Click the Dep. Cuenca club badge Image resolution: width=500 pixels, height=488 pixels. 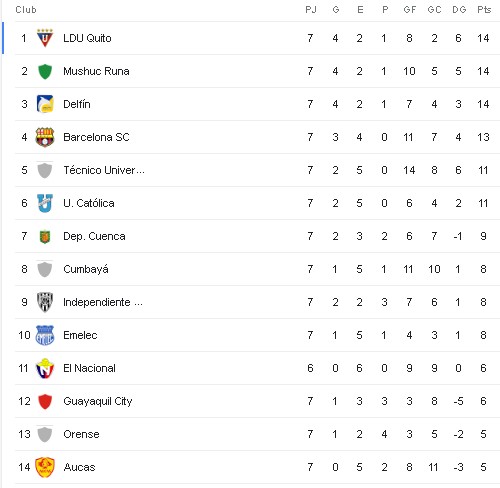45,236
